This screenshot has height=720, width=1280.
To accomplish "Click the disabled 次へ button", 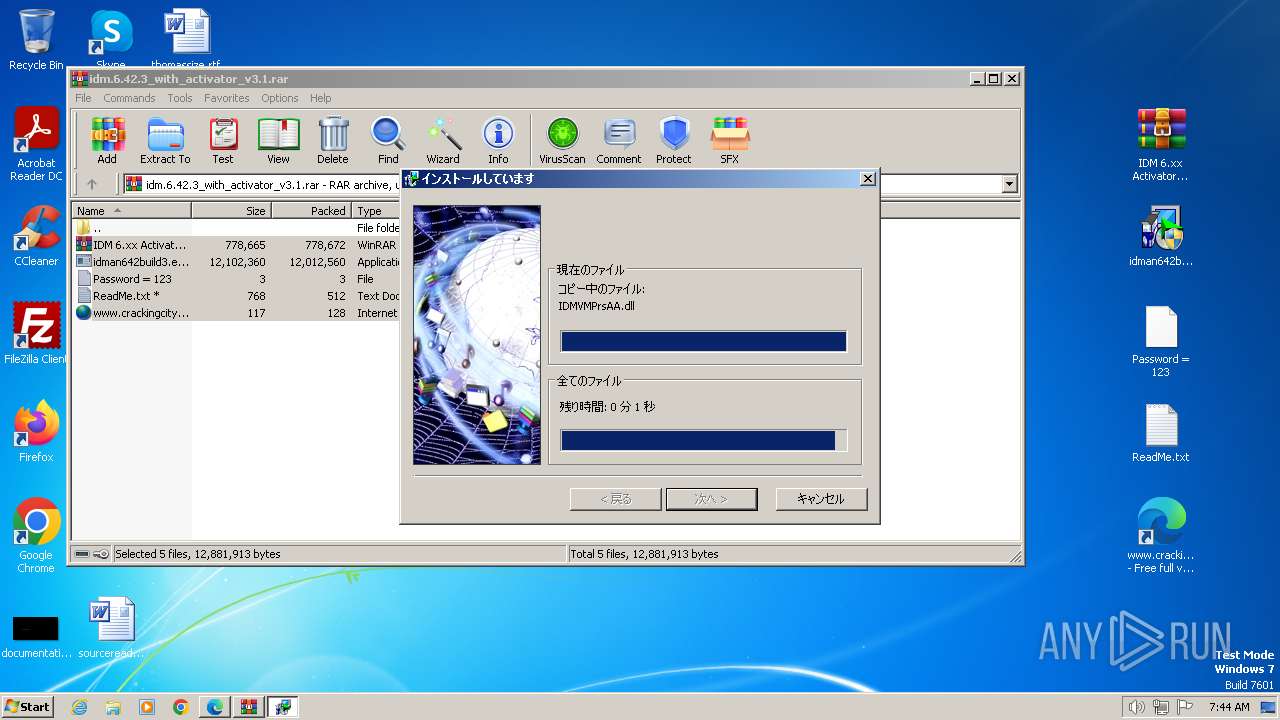I will pos(711,499).
